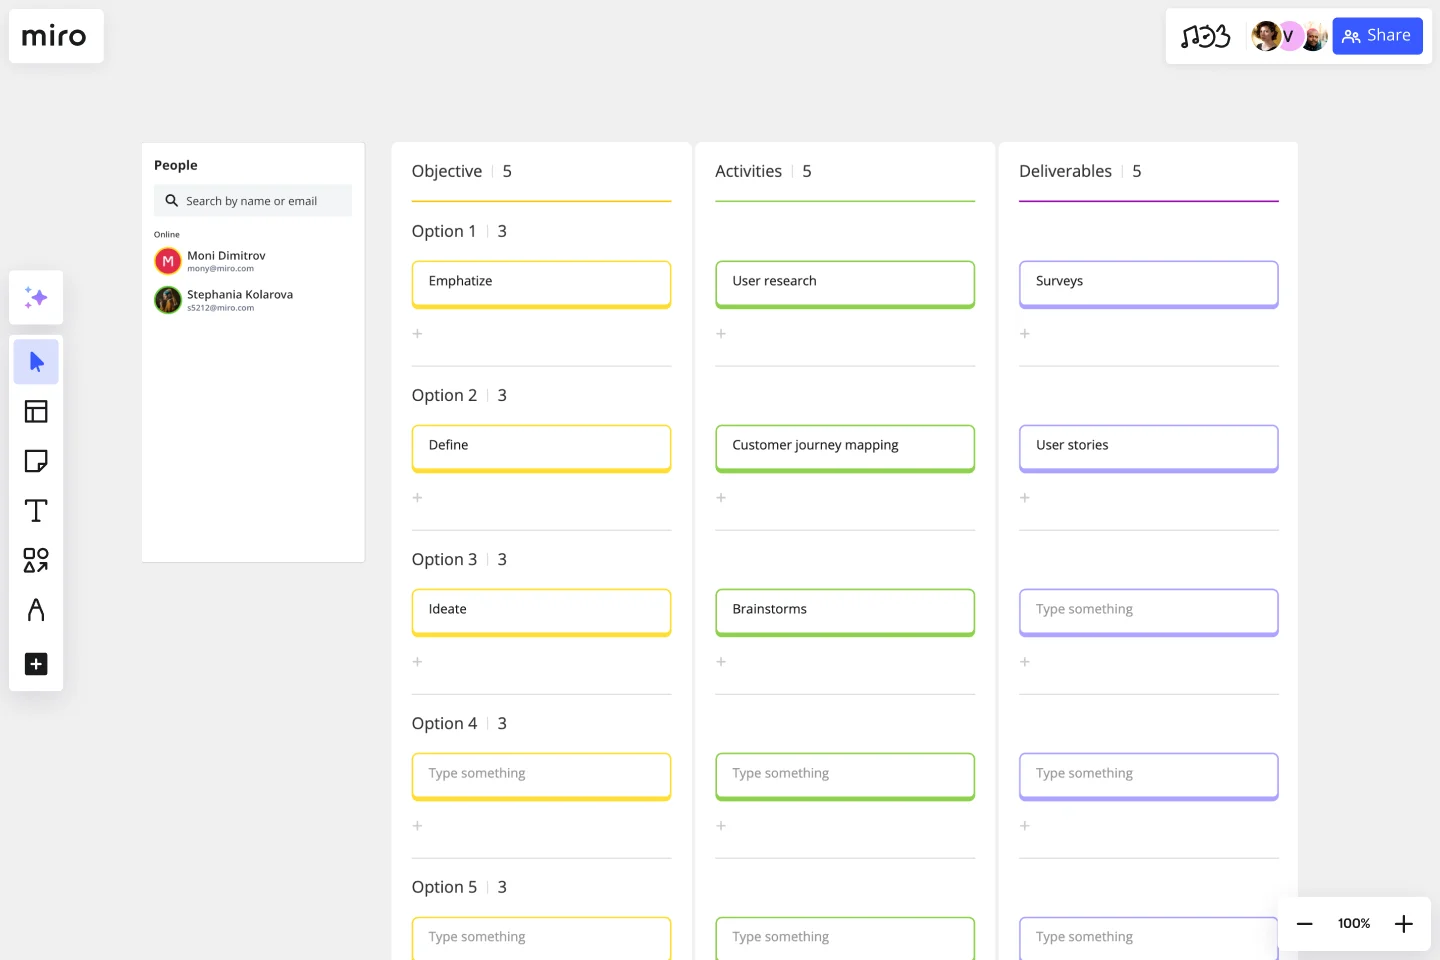Click the Activities column header
Image resolution: width=1440 pixels, height=960 pixels.
pyautogui.click(x=748, y=171)
